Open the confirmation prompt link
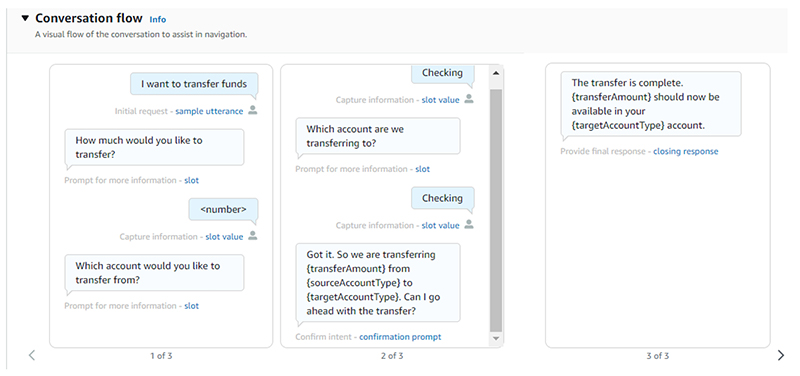The height and width of the screenshot is (376, 800). coord(400,337)
